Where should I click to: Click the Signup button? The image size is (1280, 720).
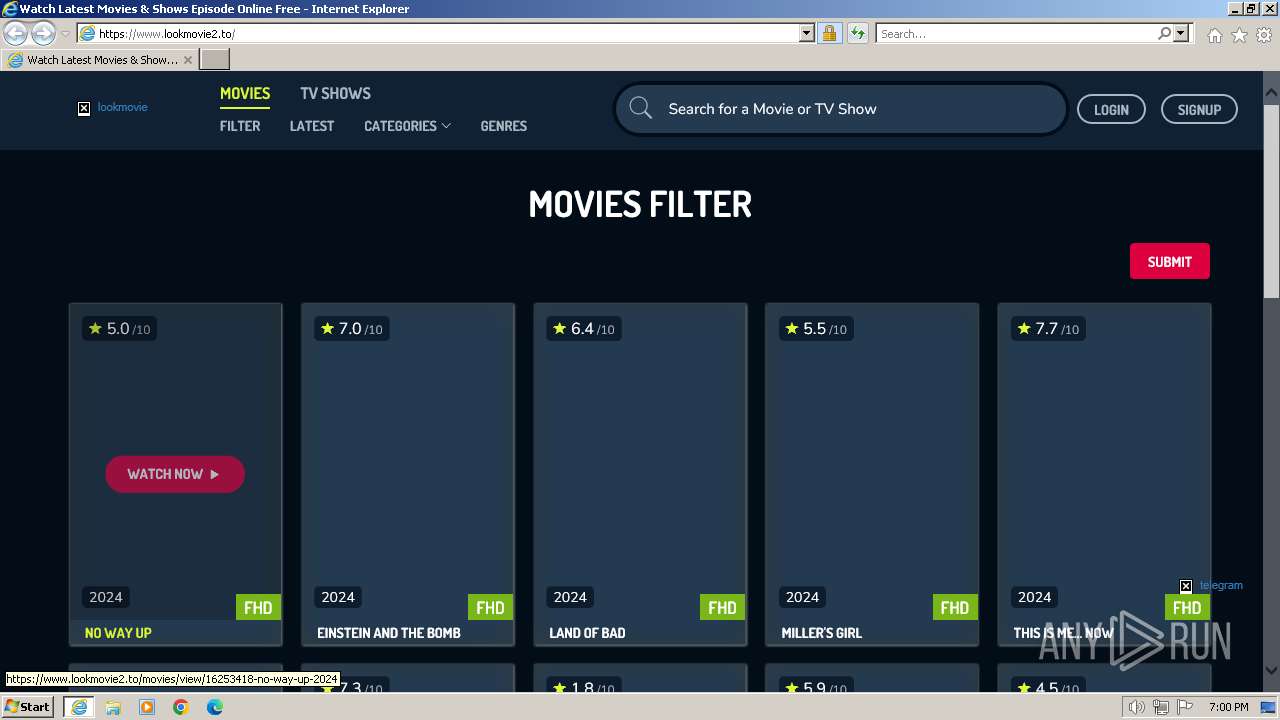(1199, 109)
